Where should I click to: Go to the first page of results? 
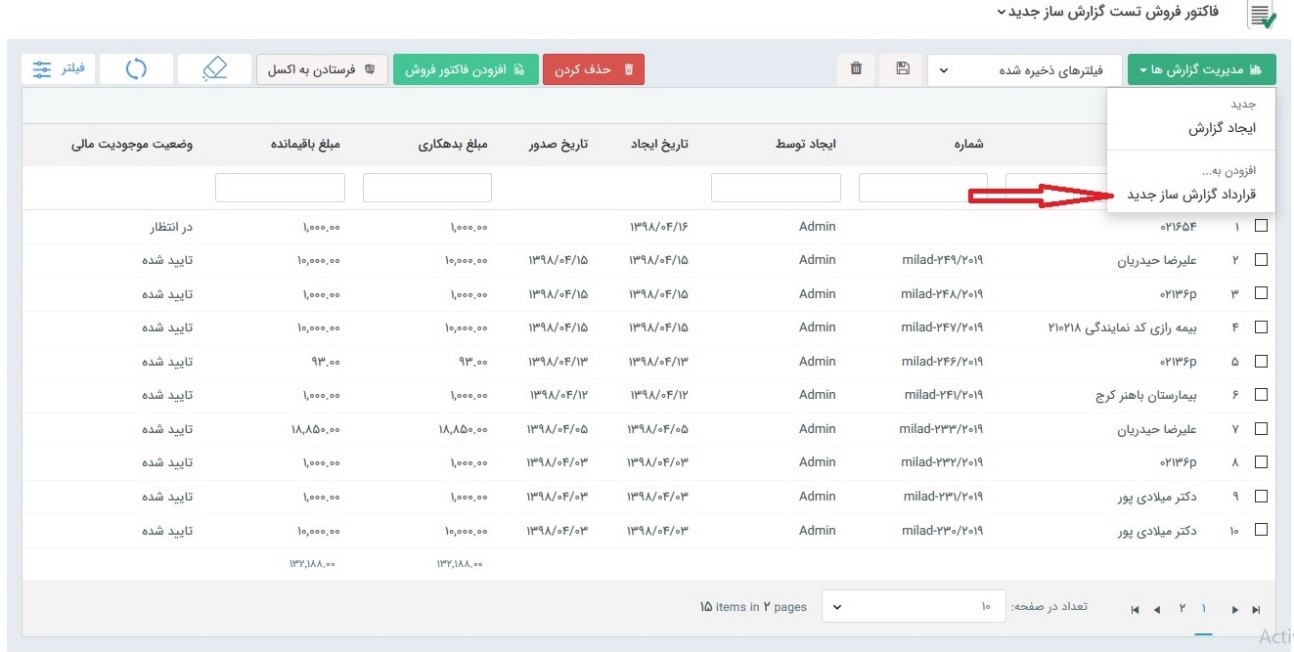coord(1256,609)
